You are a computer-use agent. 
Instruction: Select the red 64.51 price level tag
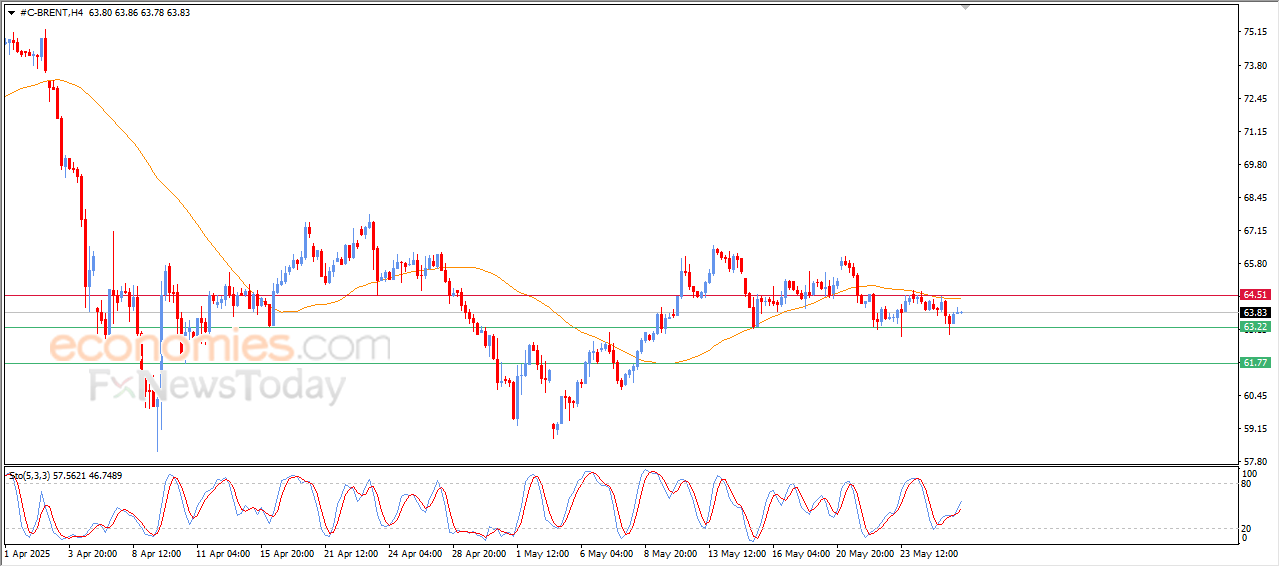(1254, 295)
